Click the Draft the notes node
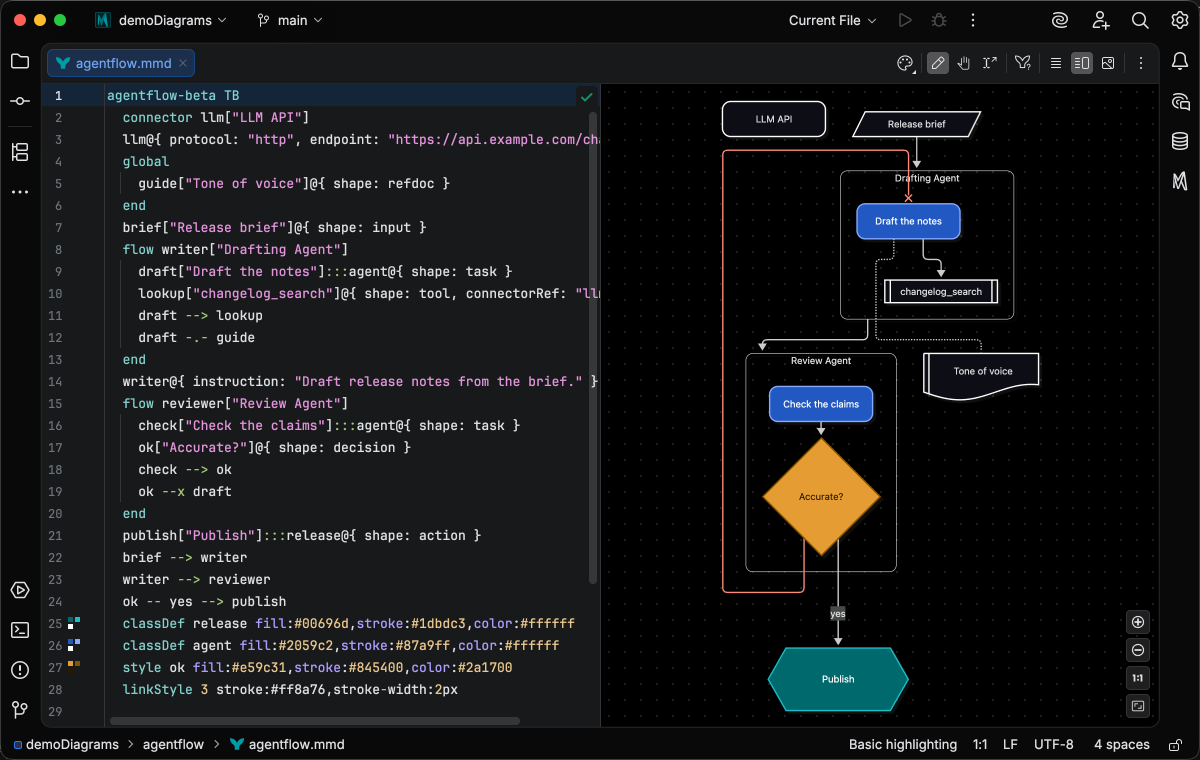 908,221
